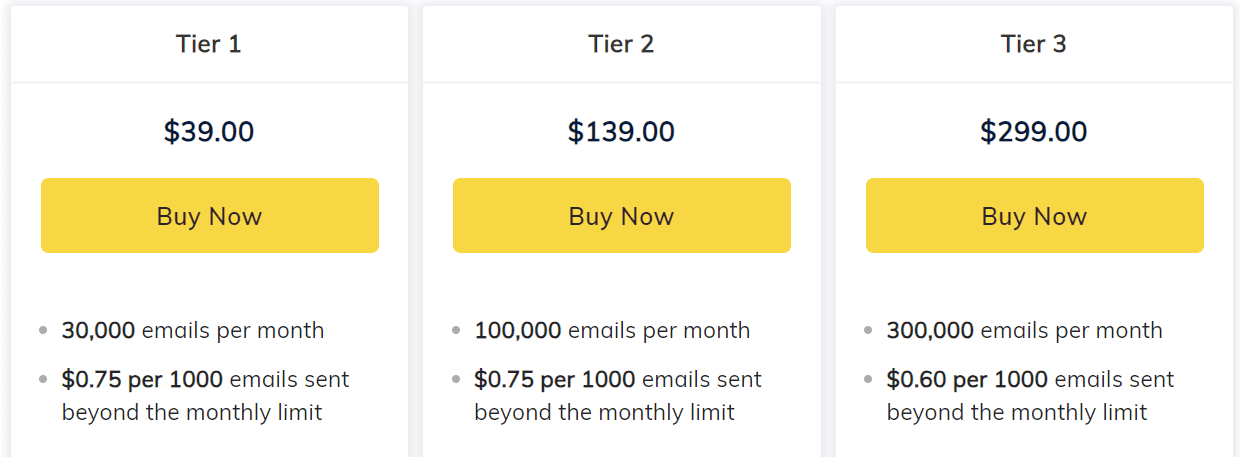
Task: Select the Tier 3 heading text
Action: point(1034,44)
